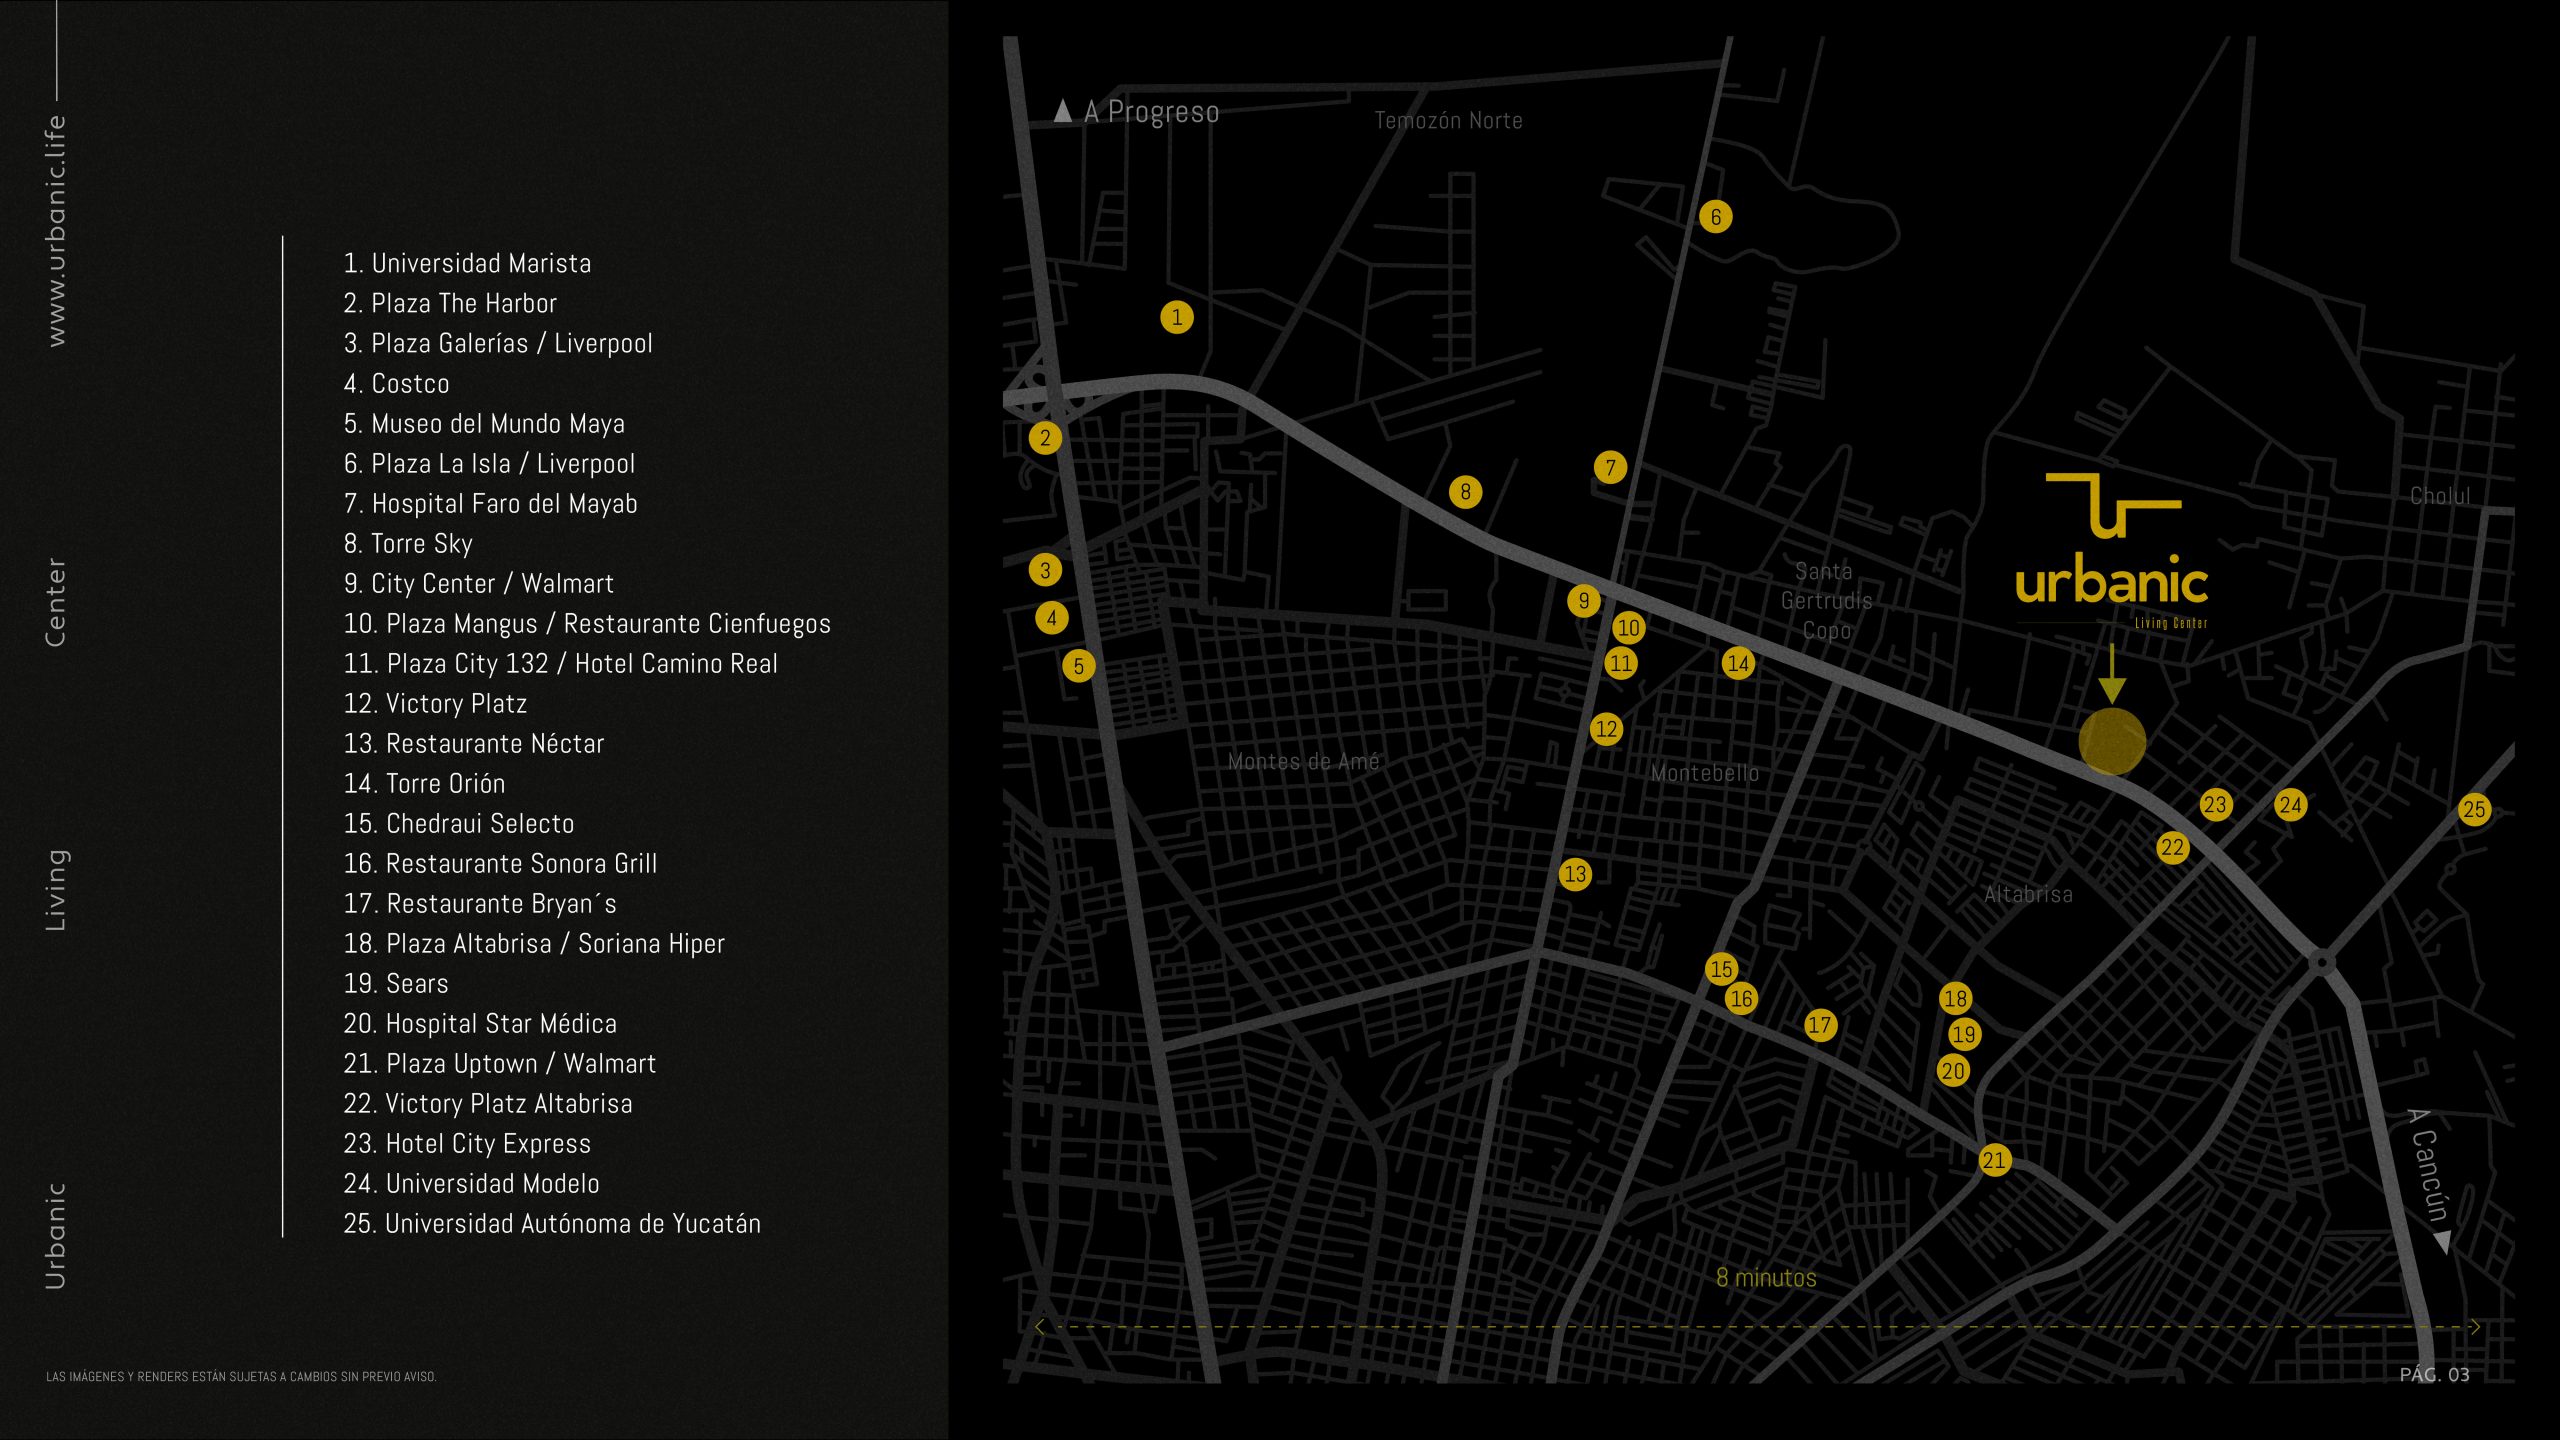Click the 8 minutos distance label
The height and width of the screenshot is (1440, 2560).
pos(1766,1277)
